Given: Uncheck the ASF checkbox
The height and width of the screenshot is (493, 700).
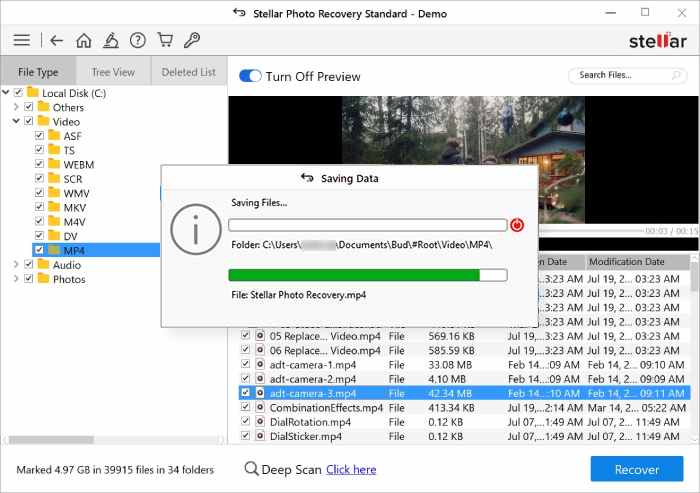Looking at the screenshot, I should point(39,135).
